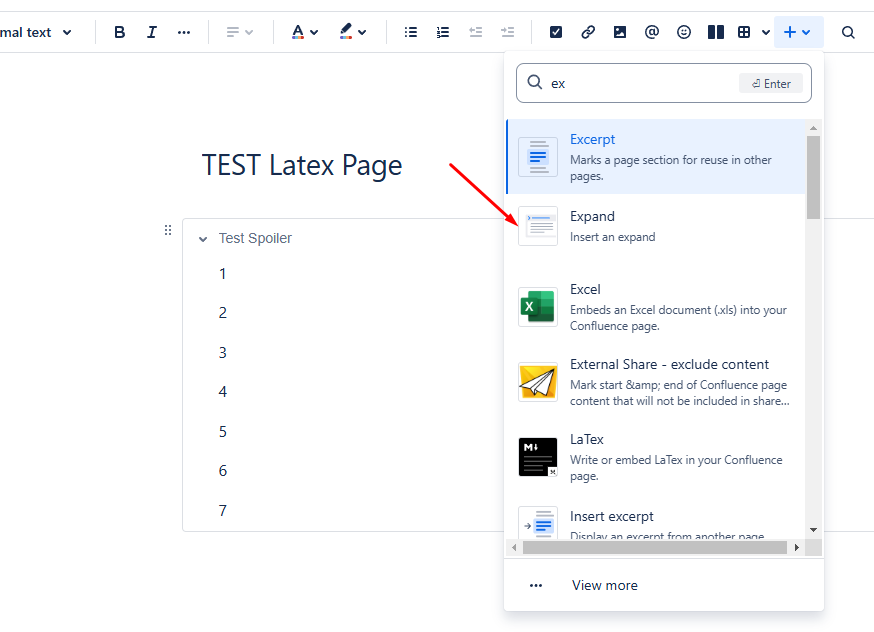Viewport: 874px width, 632px height.
Task: Toggle bold formatting in the toolbar
Action: coord(119,31)
